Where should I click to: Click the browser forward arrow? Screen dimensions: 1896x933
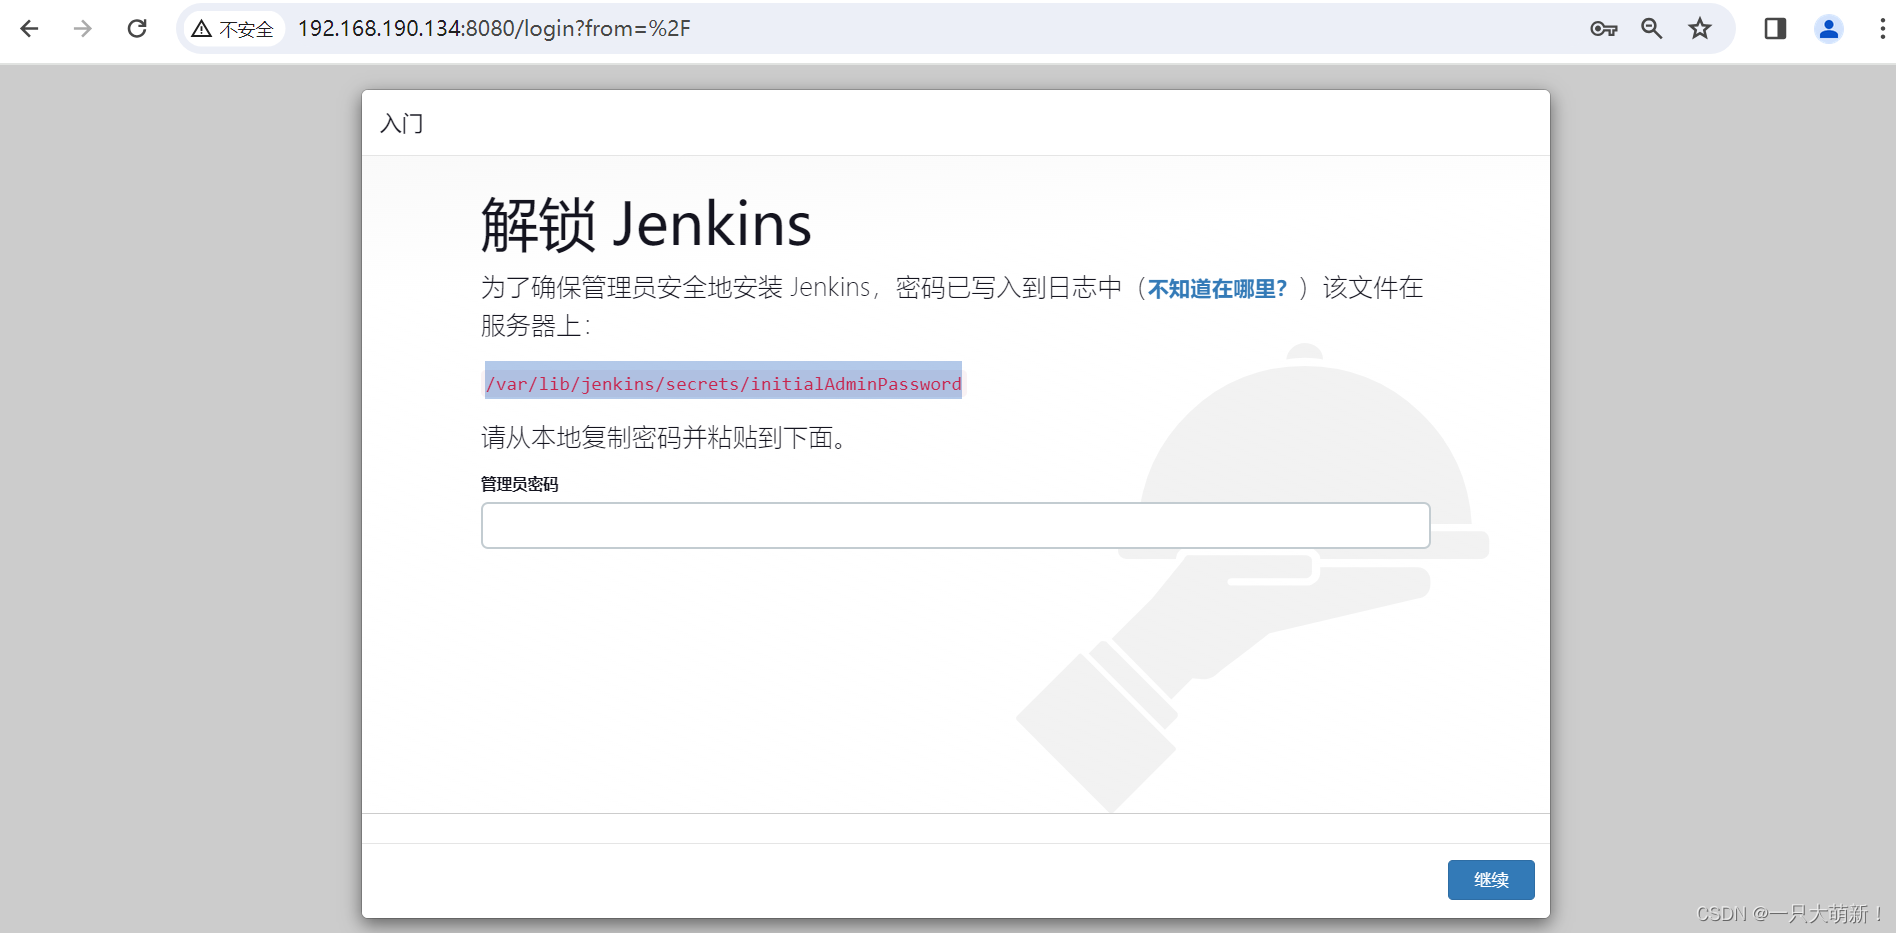[83, 28]
